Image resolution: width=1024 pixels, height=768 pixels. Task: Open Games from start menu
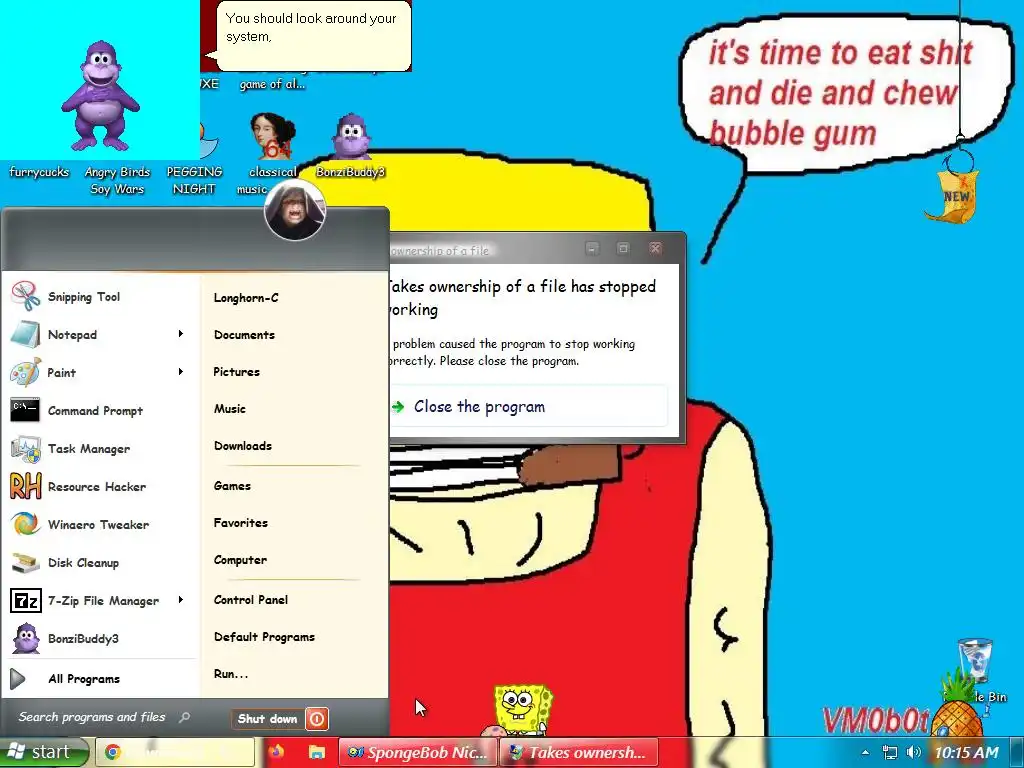[232, 486]
